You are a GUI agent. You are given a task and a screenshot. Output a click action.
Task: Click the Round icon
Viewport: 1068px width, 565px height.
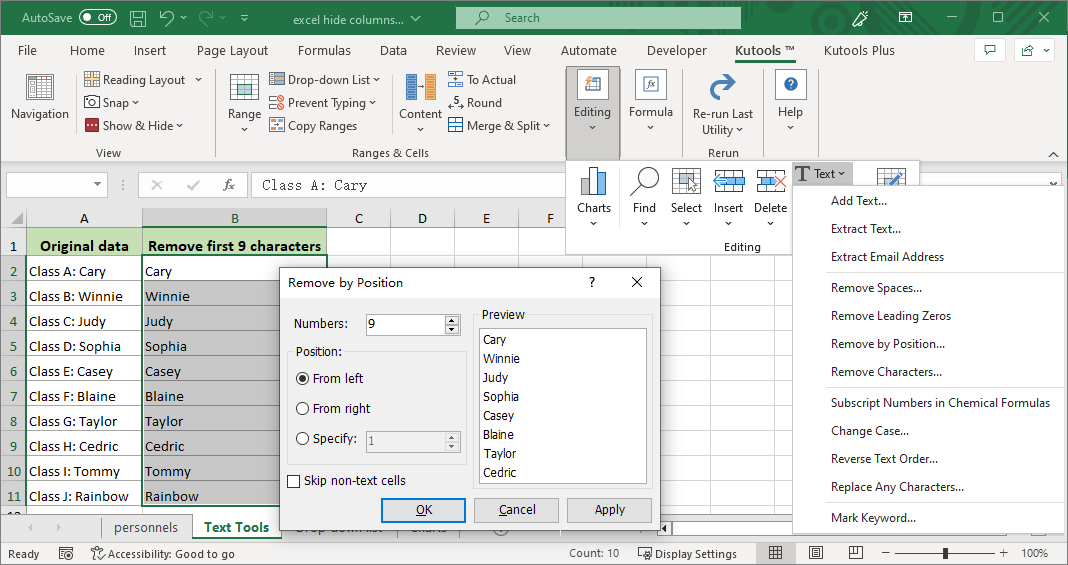click(x=456, y=102)
